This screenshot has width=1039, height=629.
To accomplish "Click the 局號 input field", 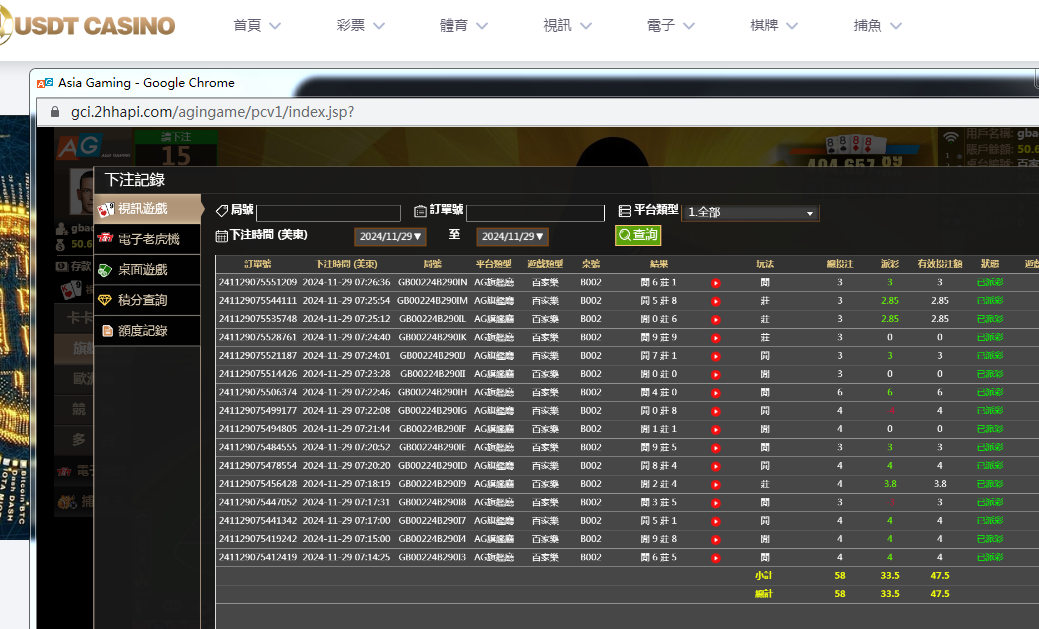I will 328,213.
